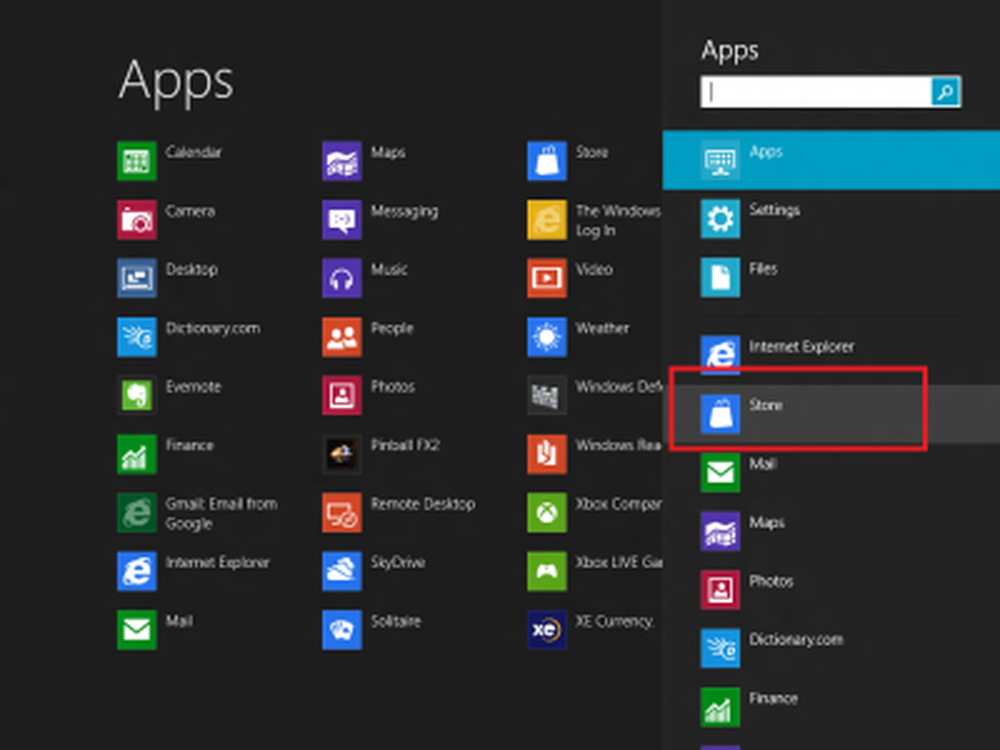Open Gmail Email from Google icon
Viewport: 1000px width, 750px height.
pyautogui.click(x=136, y=512)
